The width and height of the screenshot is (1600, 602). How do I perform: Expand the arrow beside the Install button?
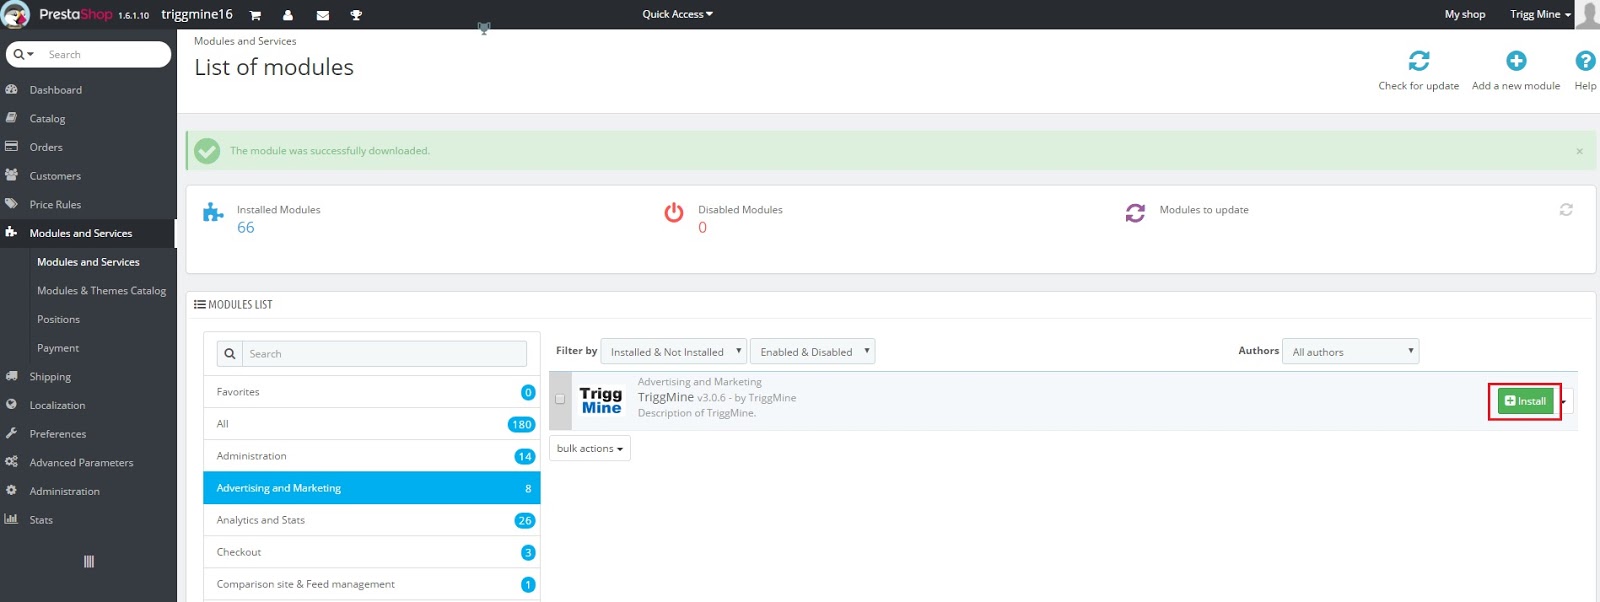tap(1564, 402)
